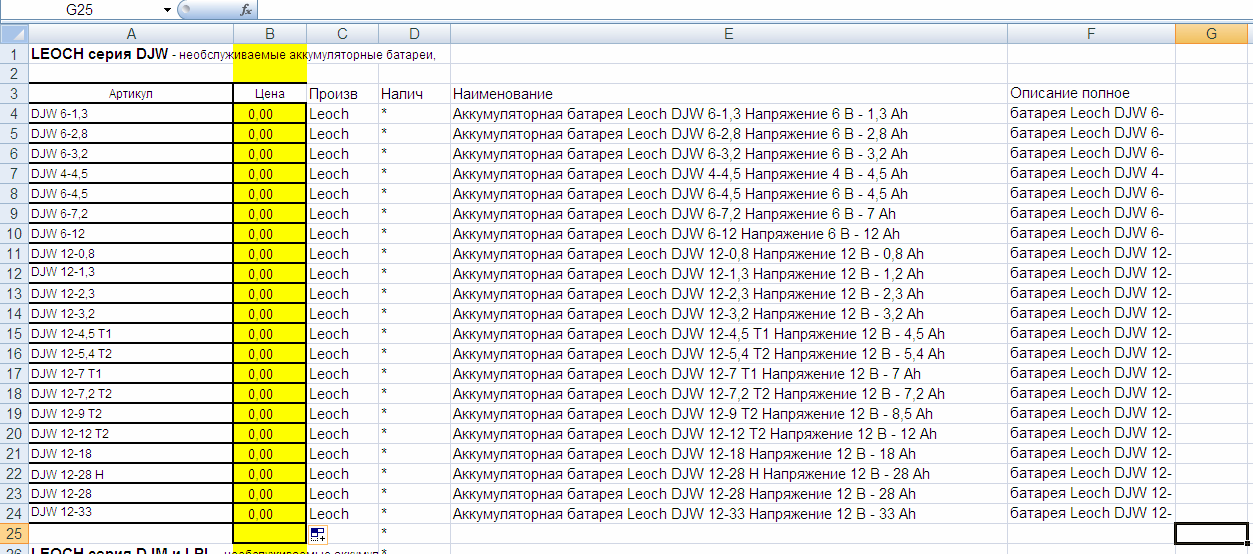Select row 1 header
This screenshot has width=1253, height=554.
coord(14,54)
